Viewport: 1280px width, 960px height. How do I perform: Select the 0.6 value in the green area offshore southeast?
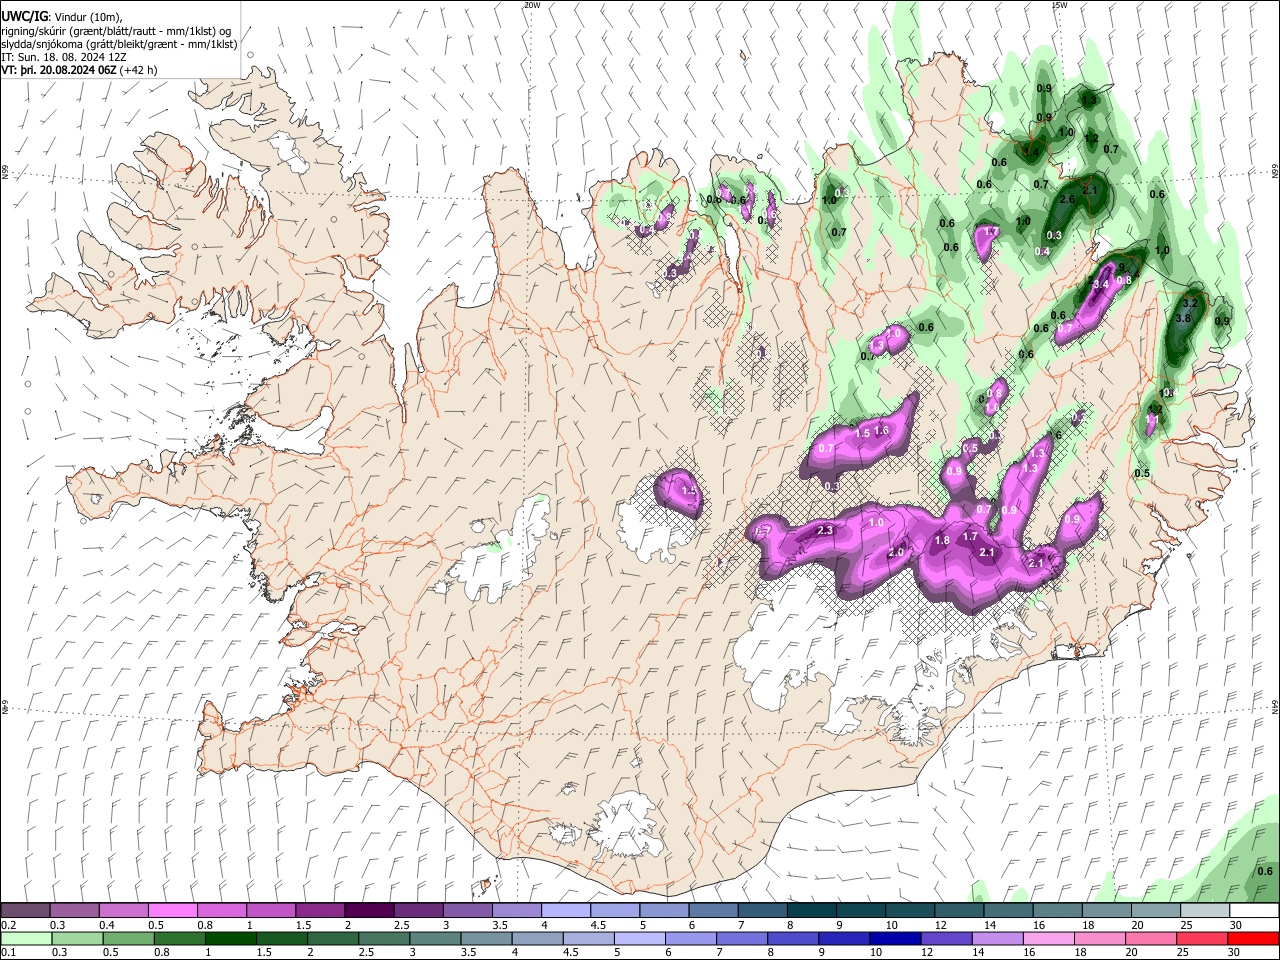tap(1265, 871)
